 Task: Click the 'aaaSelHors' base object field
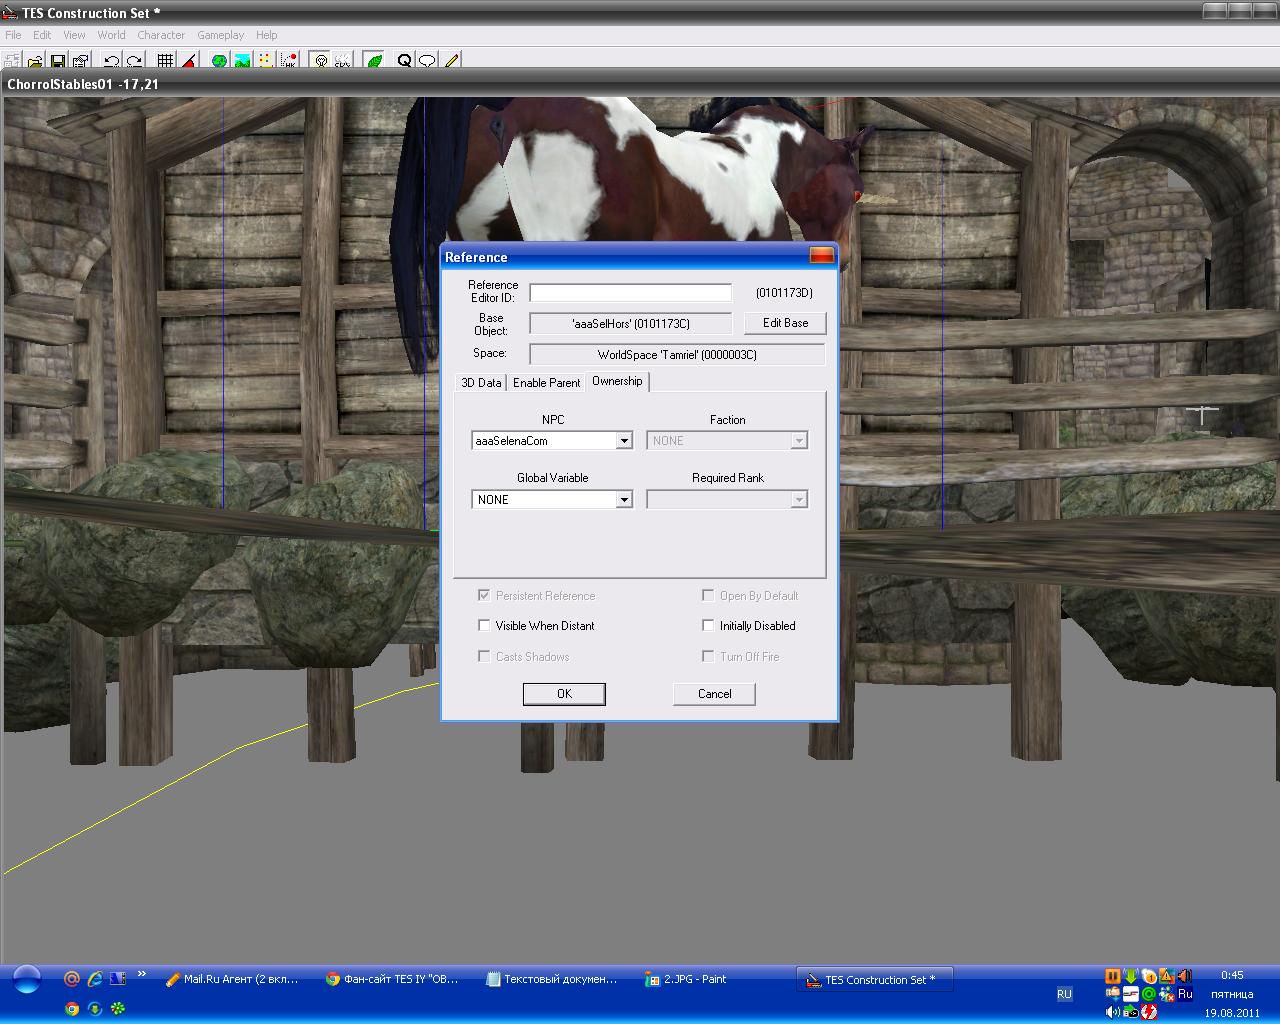pyautogui.click(x=630, y=323)
